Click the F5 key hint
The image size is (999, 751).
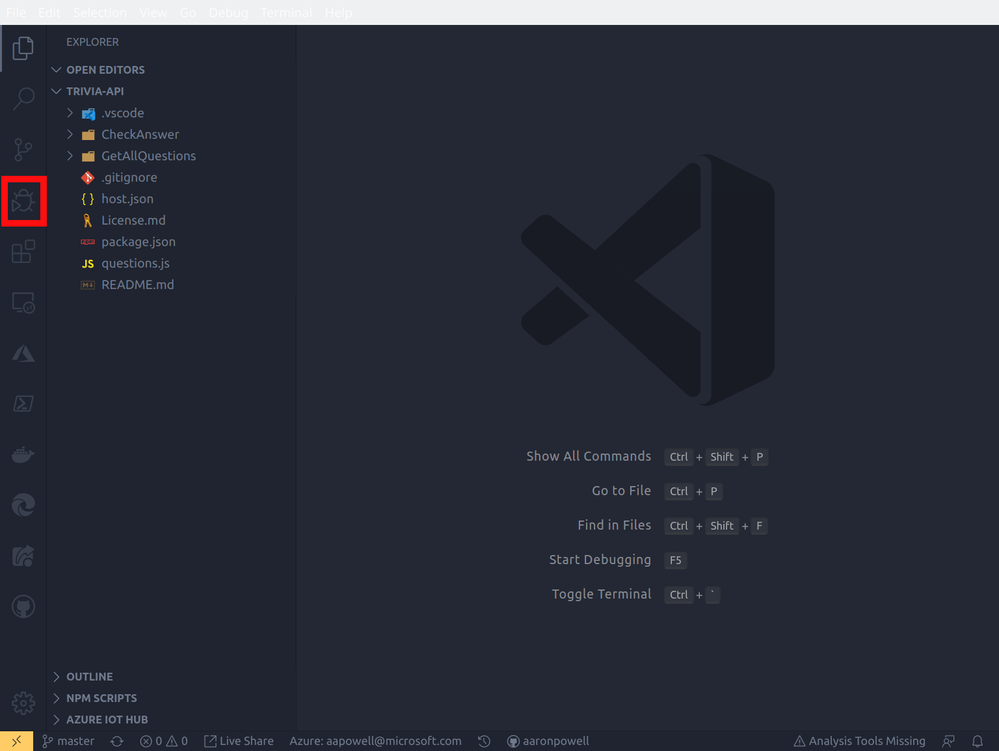[675, 560]
